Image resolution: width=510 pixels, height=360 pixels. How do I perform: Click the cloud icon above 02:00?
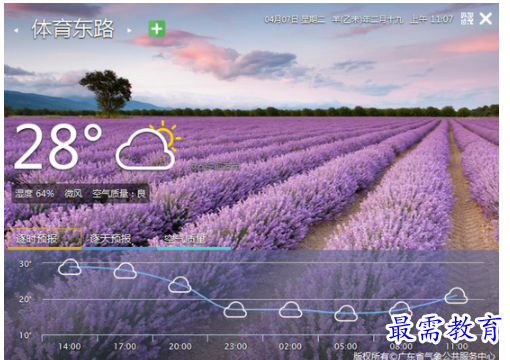click(x=290, y=310)
